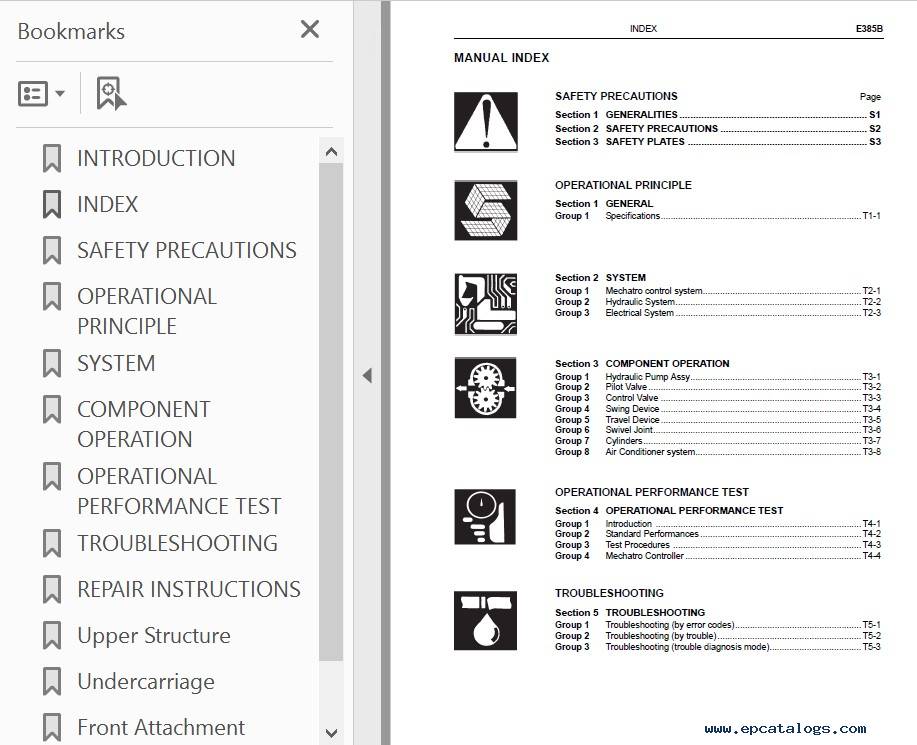Click Electrical System T2-3 entry
Screen dimensions: 917x745
click(x=718, y=313)
